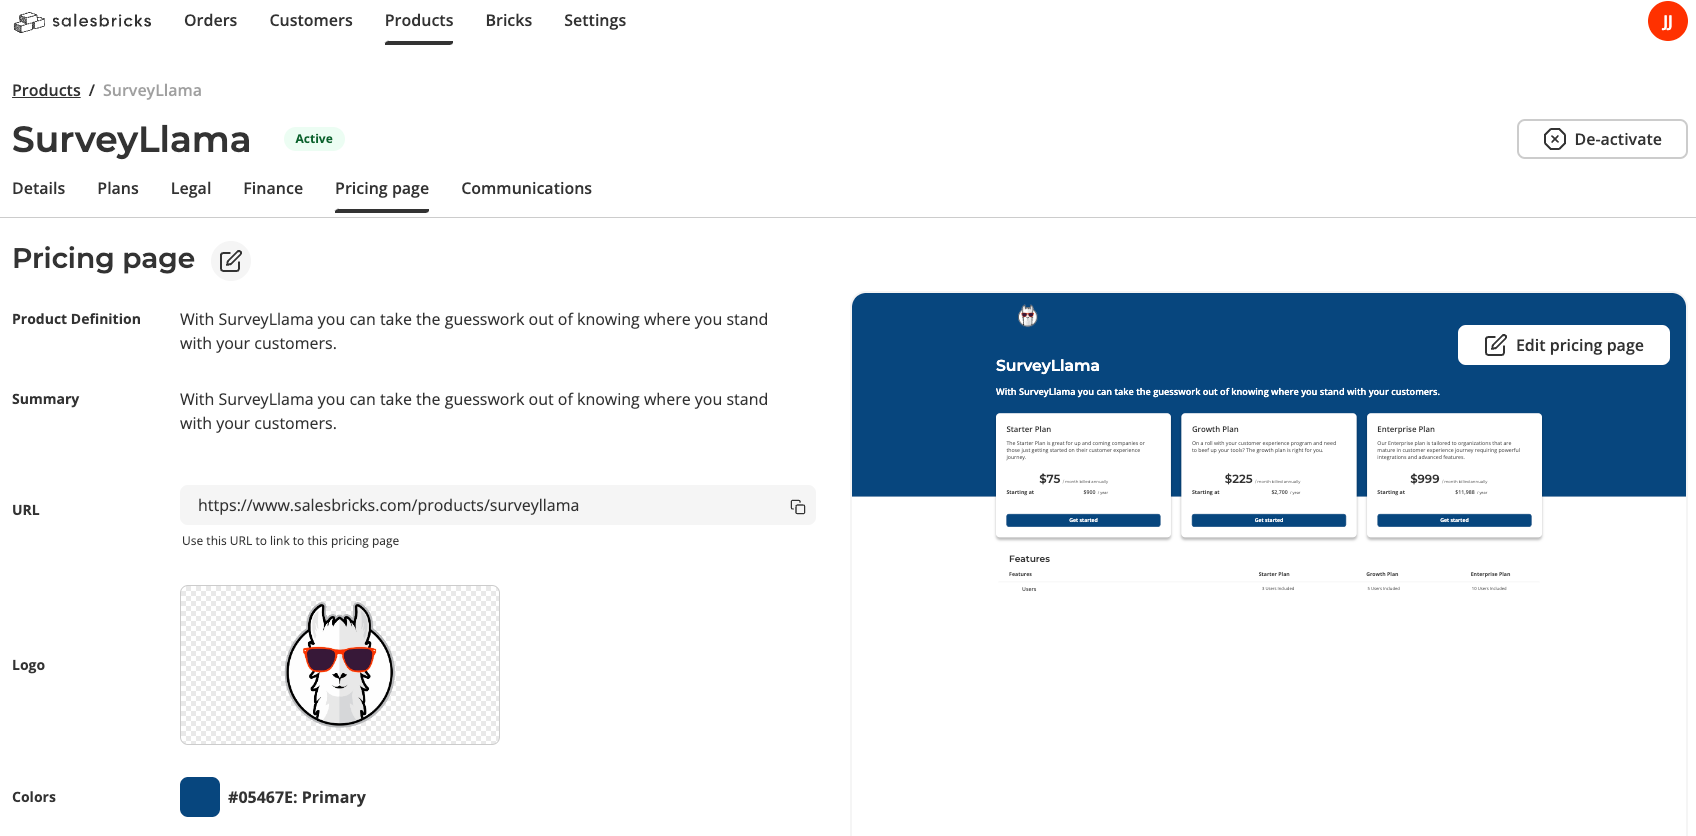Click the $225 Growth Plan price

point(1238,479)
